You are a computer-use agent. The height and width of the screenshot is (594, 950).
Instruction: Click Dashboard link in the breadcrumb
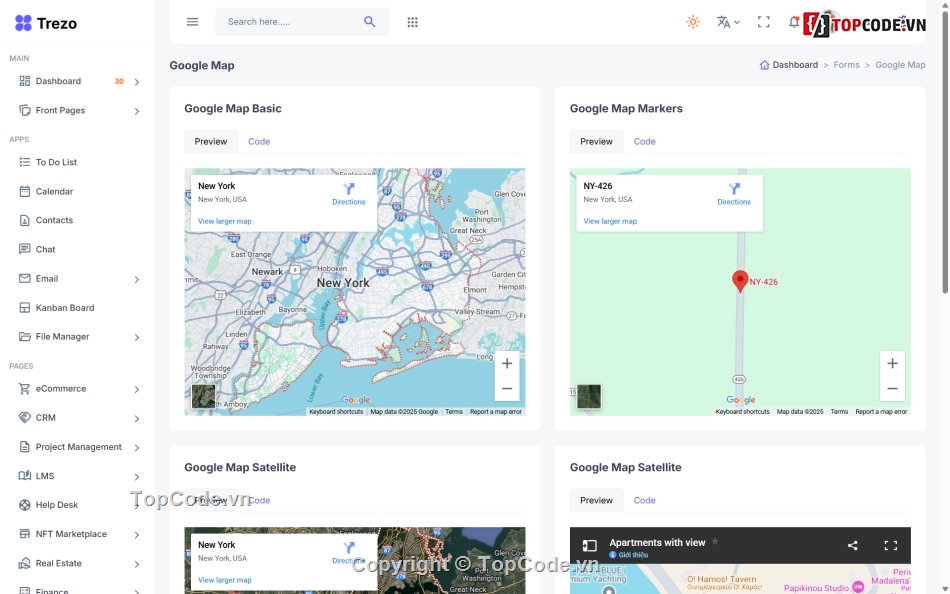tap(789, 65)
